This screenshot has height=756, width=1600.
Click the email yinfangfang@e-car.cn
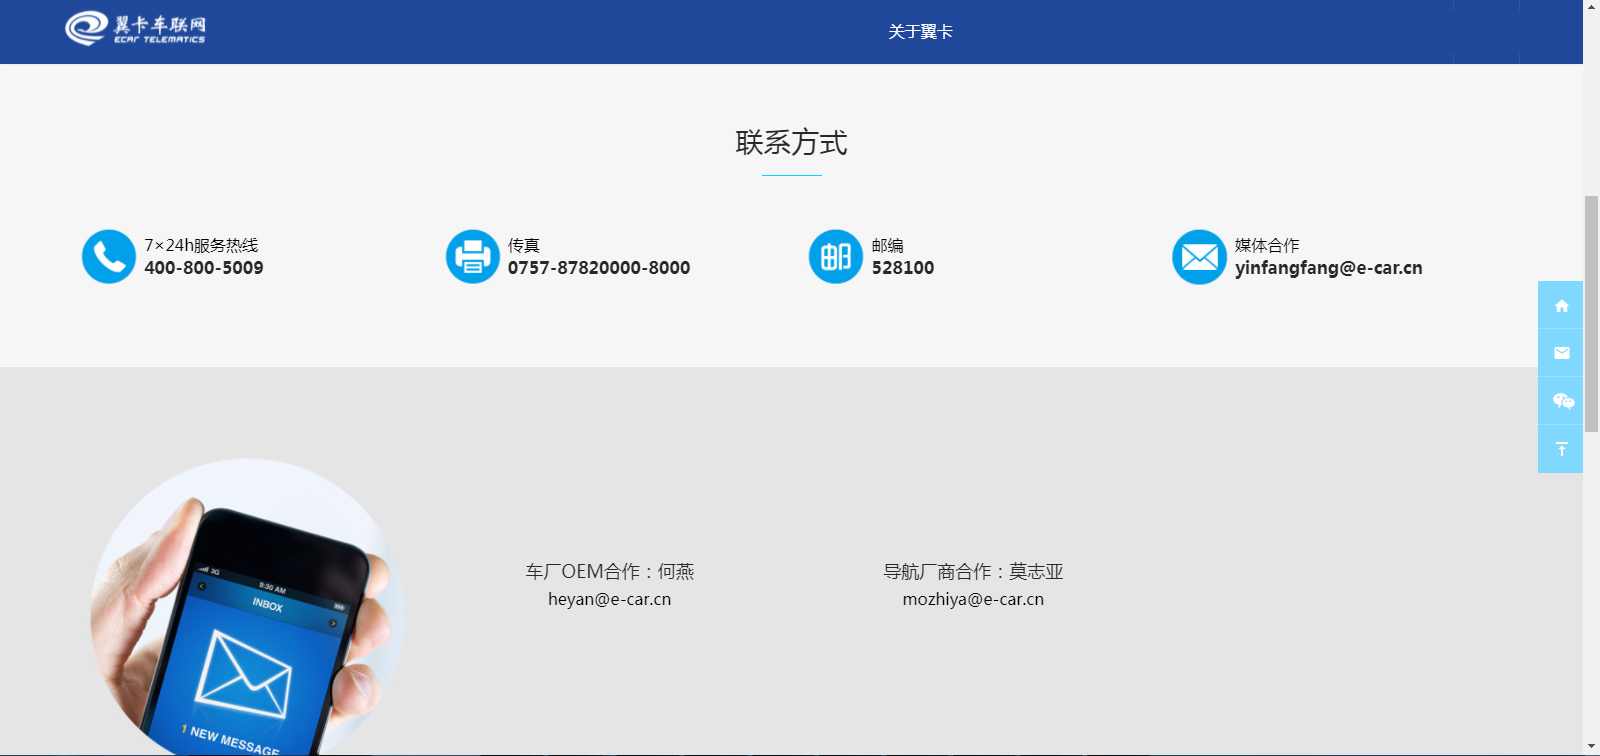click(x=1329, y=268)
